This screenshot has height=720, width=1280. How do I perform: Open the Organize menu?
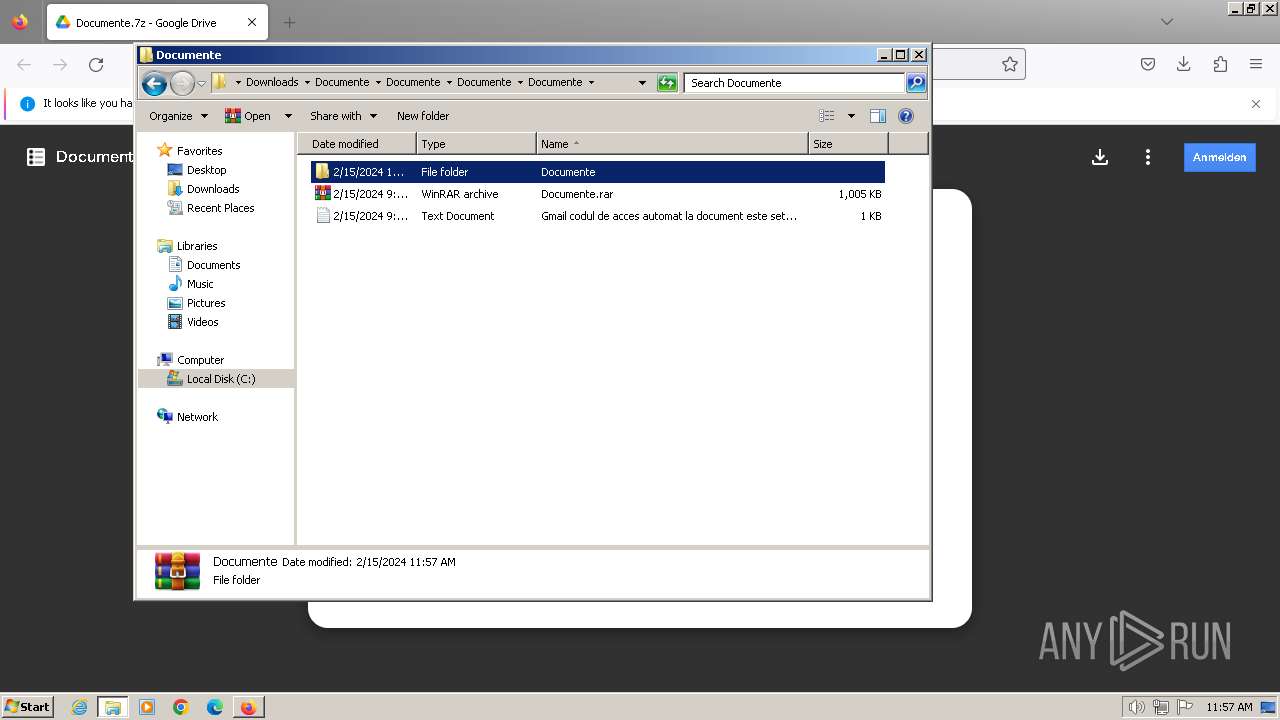pyautogui.click(x=178, y=116)
